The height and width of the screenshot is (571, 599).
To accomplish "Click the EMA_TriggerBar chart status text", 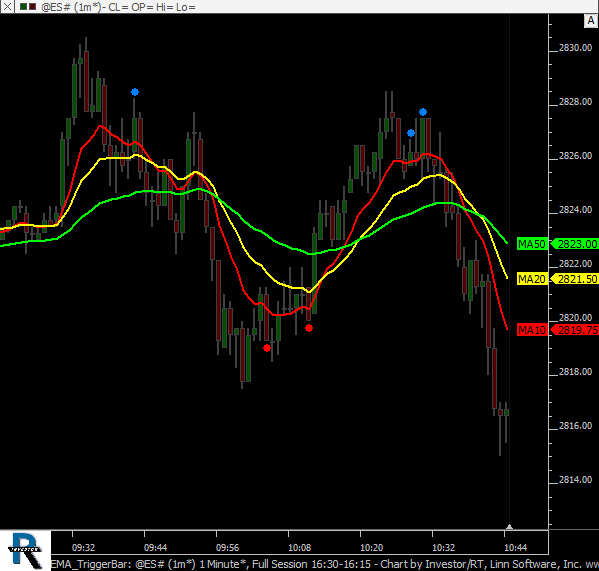I will pos(324,564).
